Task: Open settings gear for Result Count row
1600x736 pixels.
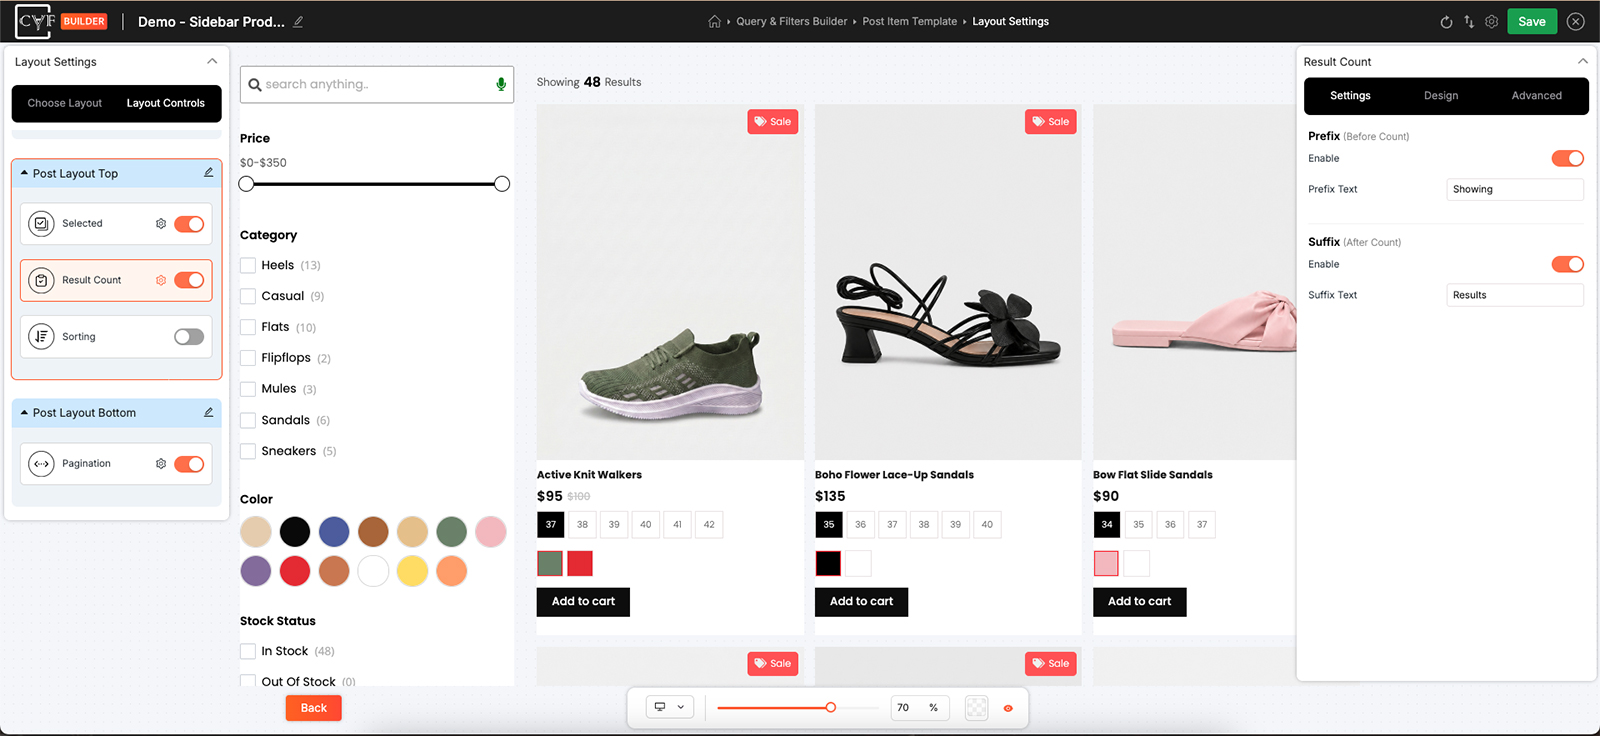Action: coord(161,281)
